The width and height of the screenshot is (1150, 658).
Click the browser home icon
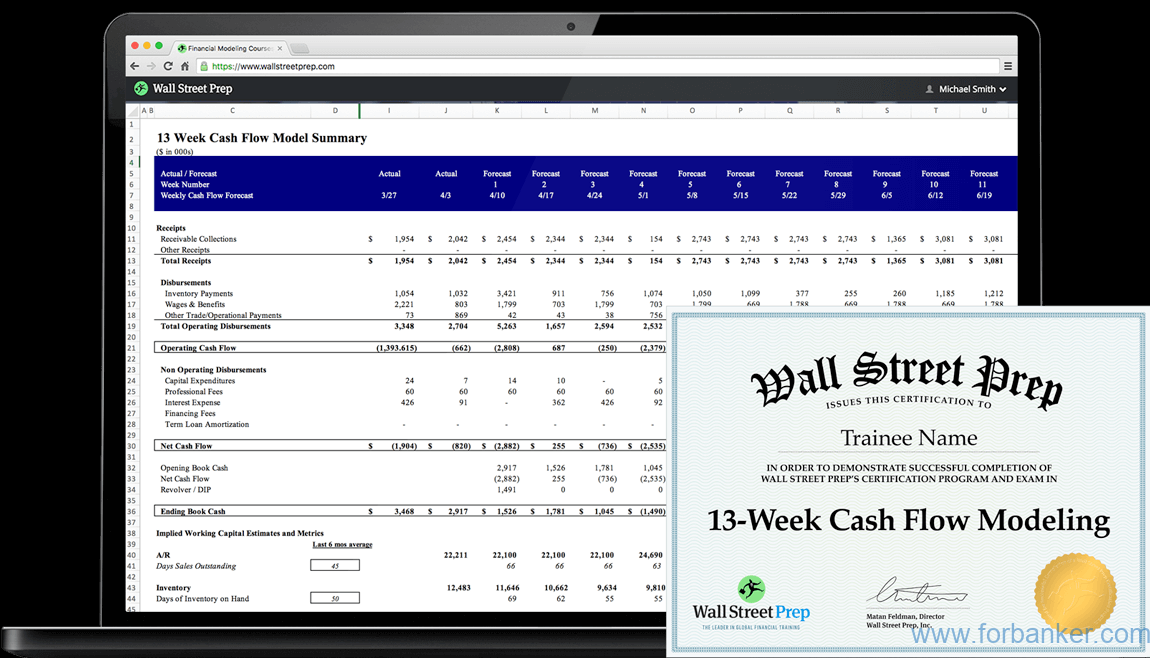[x=185, y=65]
